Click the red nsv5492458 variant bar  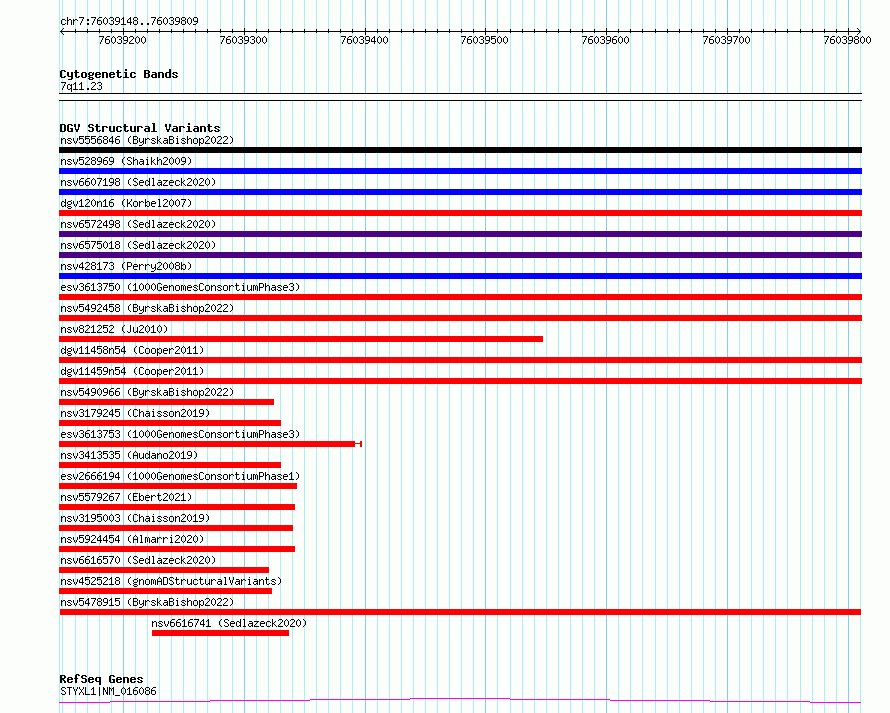tap(460, 318)
